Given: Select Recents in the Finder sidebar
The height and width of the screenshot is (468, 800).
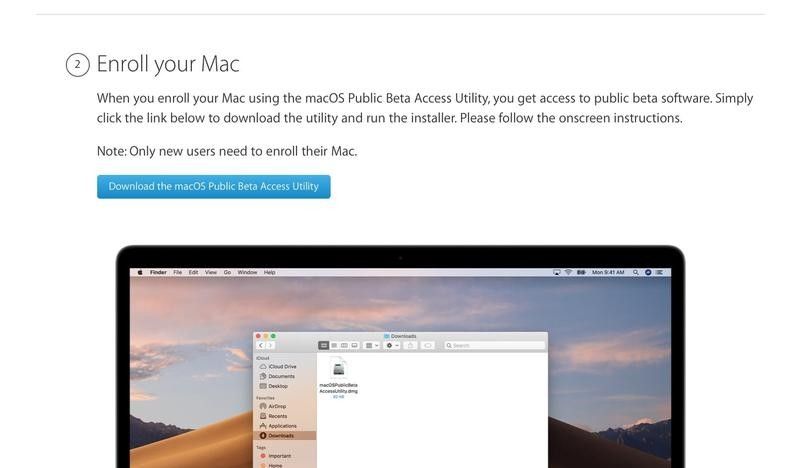Looking at the screenshot, I should (x=273, y=416).
